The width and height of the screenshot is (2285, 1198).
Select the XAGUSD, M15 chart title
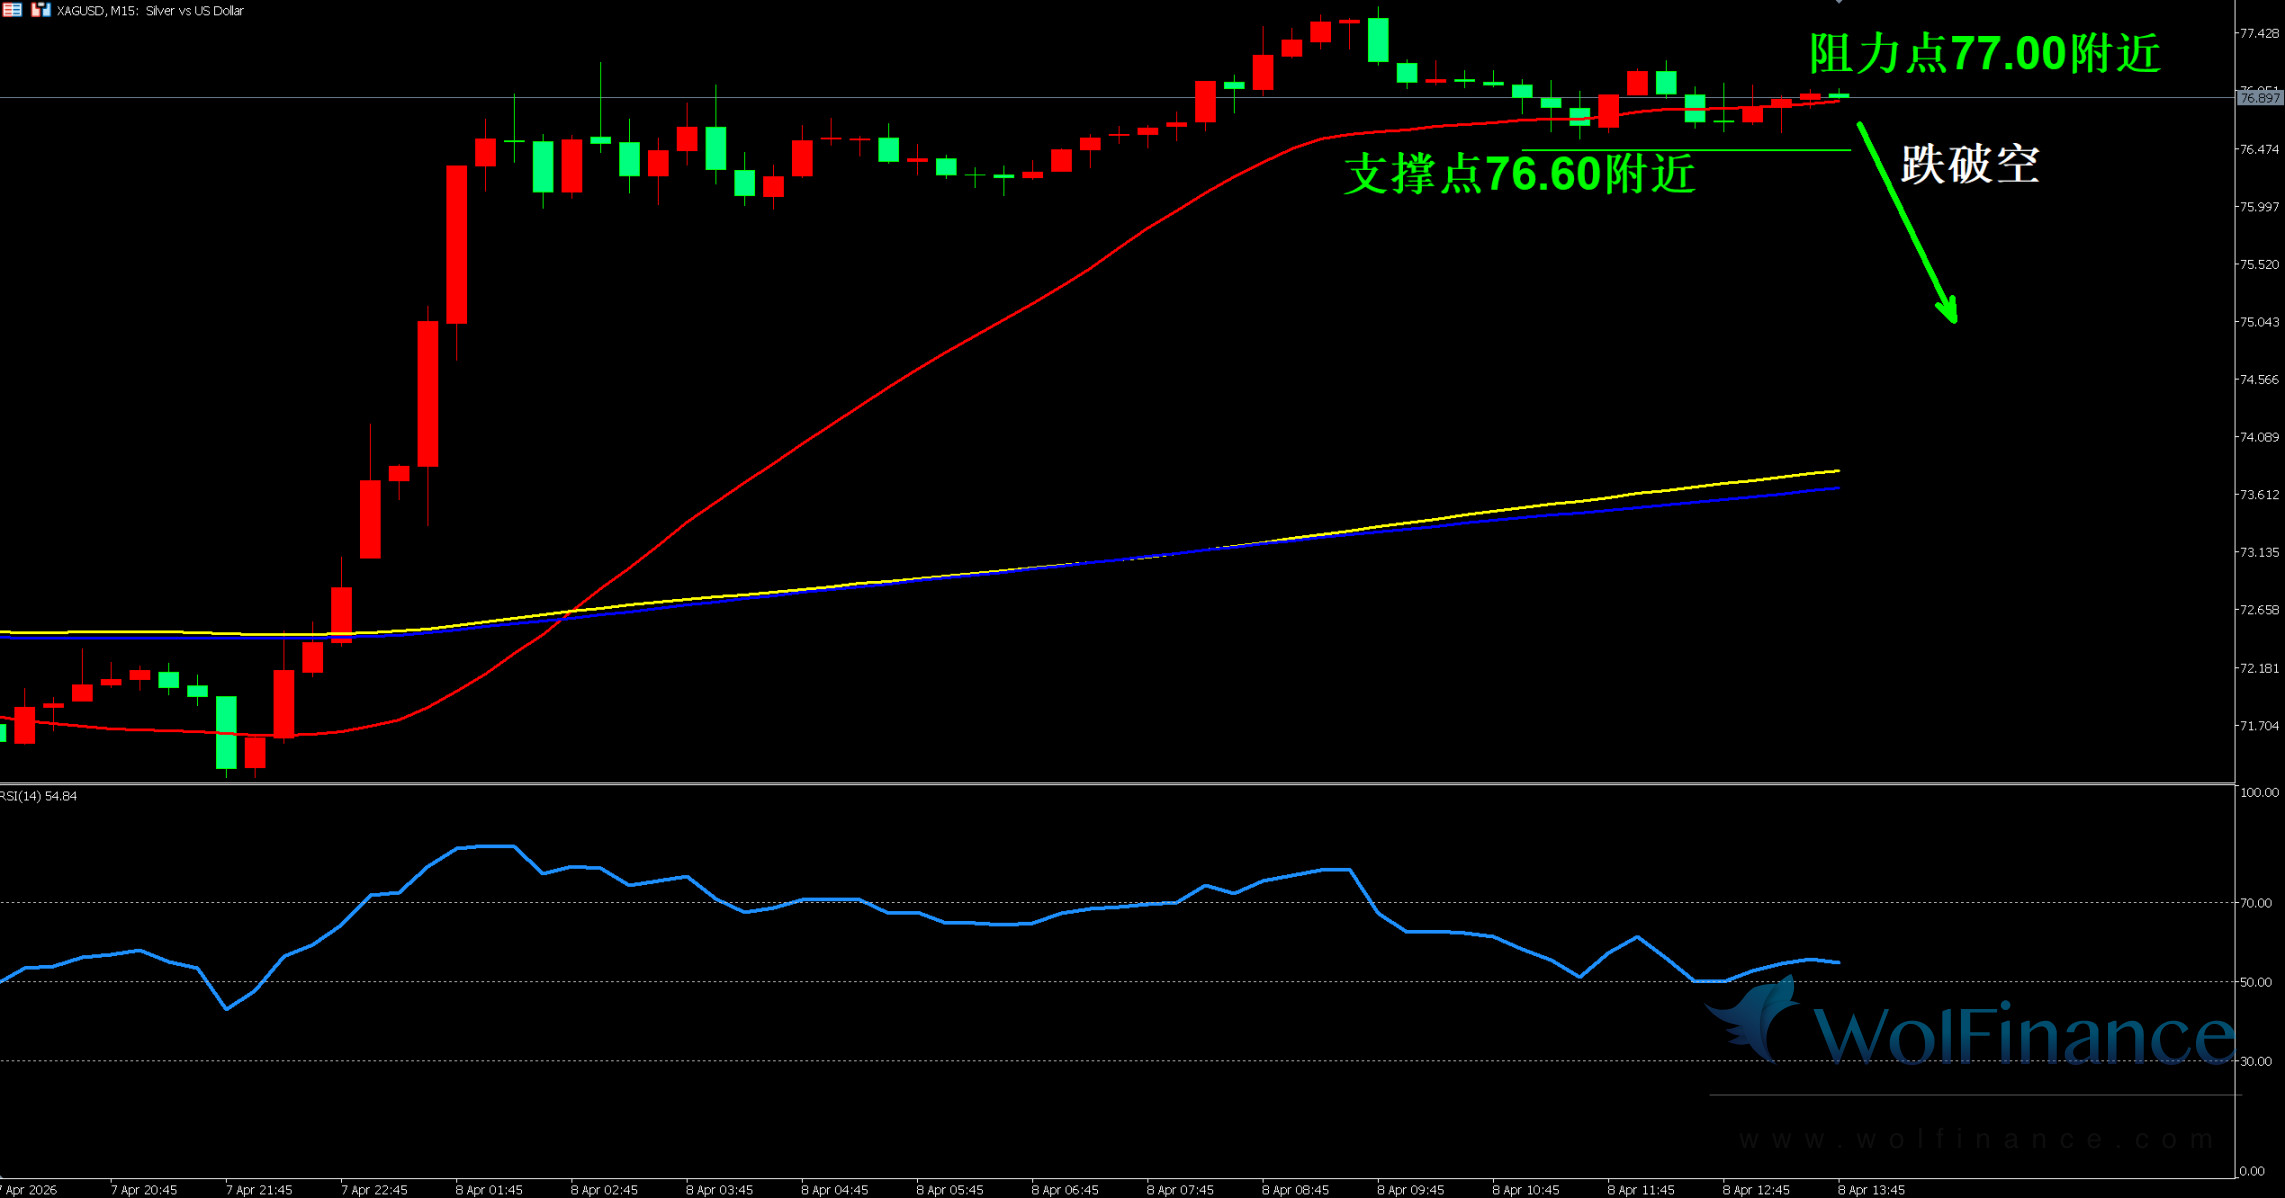[150, 11]
